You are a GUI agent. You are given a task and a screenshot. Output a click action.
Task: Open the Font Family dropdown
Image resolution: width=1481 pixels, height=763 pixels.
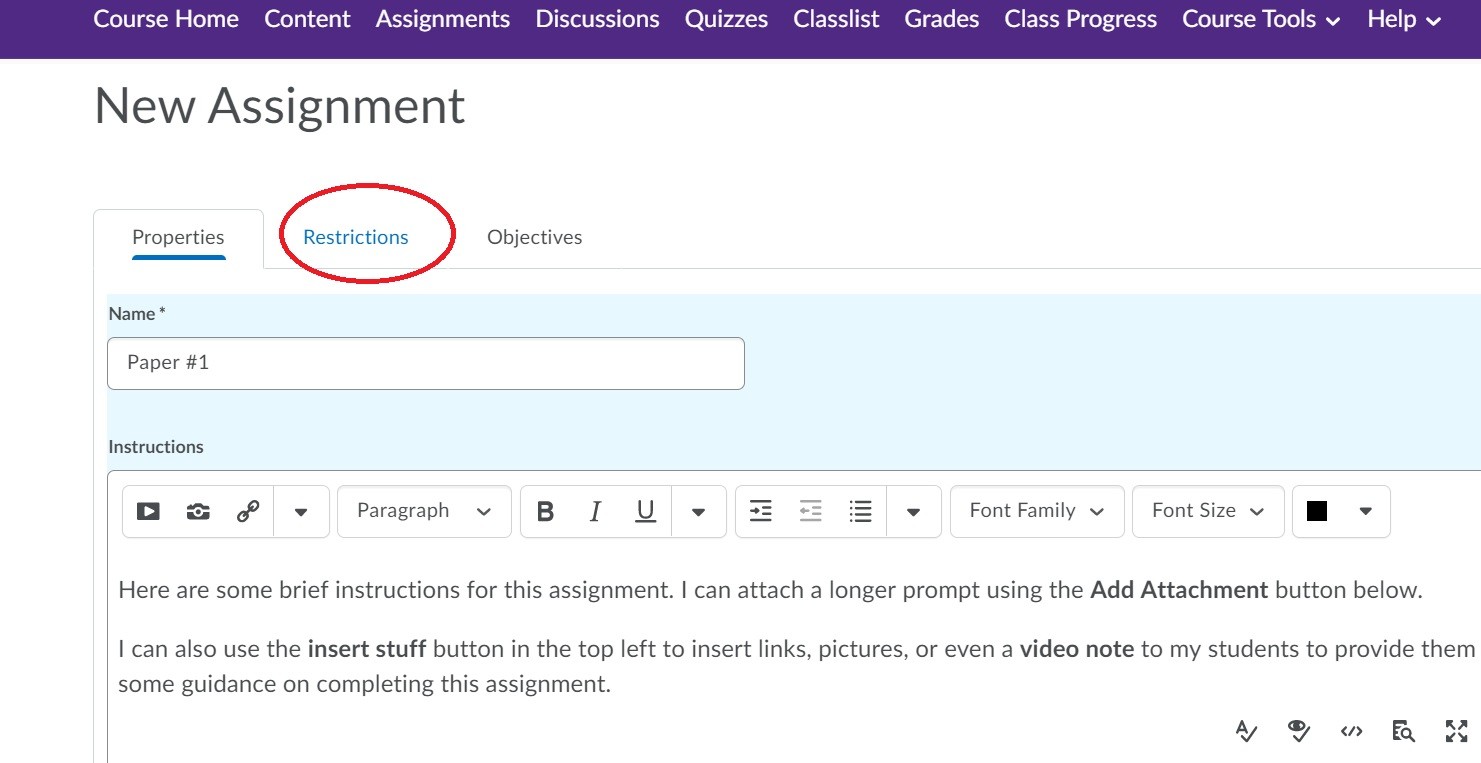tap(1036, 511)
